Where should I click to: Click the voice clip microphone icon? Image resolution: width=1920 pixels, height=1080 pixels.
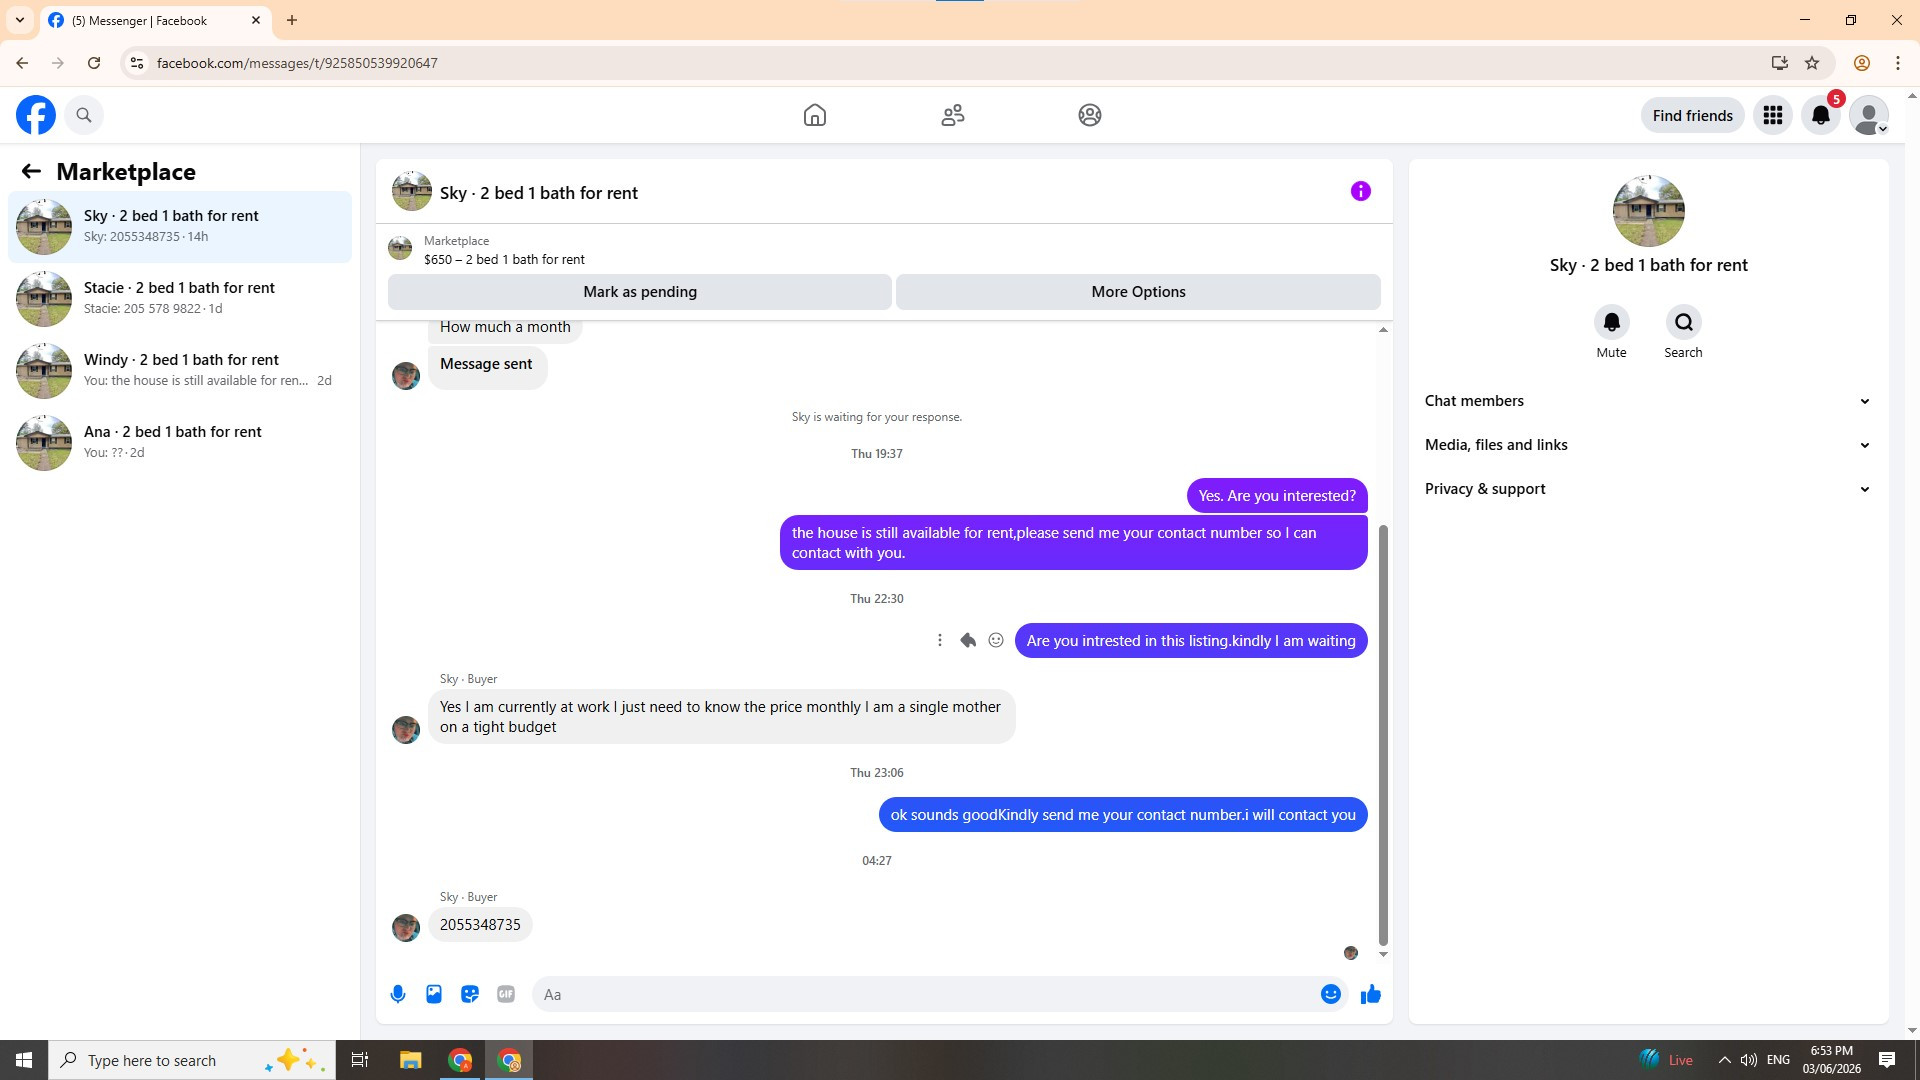(x=398, y=994)
